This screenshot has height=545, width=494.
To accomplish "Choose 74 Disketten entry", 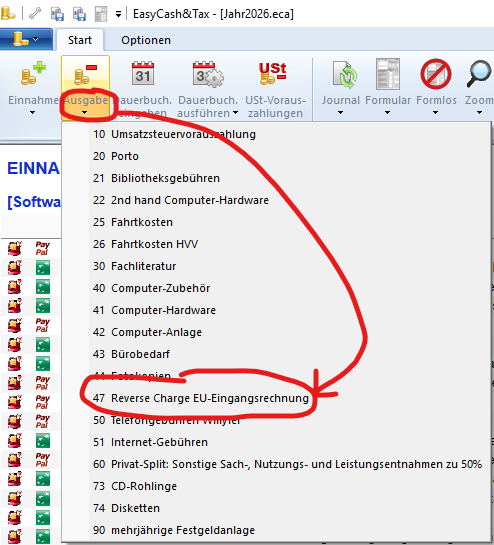I will point(276,508).
